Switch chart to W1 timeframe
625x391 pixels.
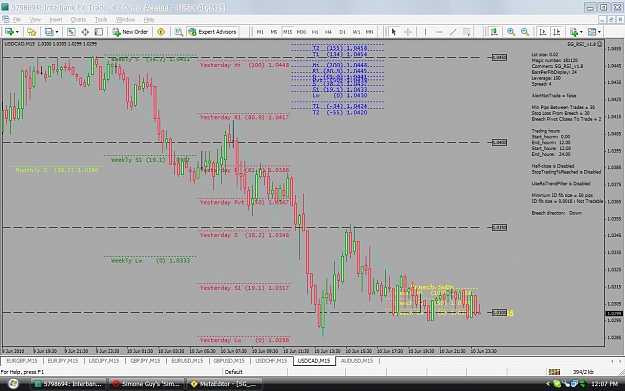pyautogui.click(x=356, y=32)
